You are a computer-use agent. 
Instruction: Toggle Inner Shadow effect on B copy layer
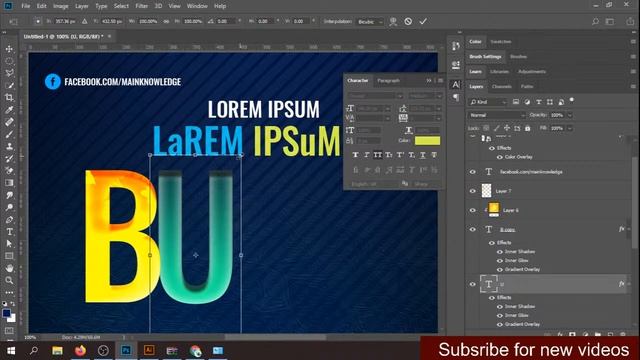click(x=500, y=252)
